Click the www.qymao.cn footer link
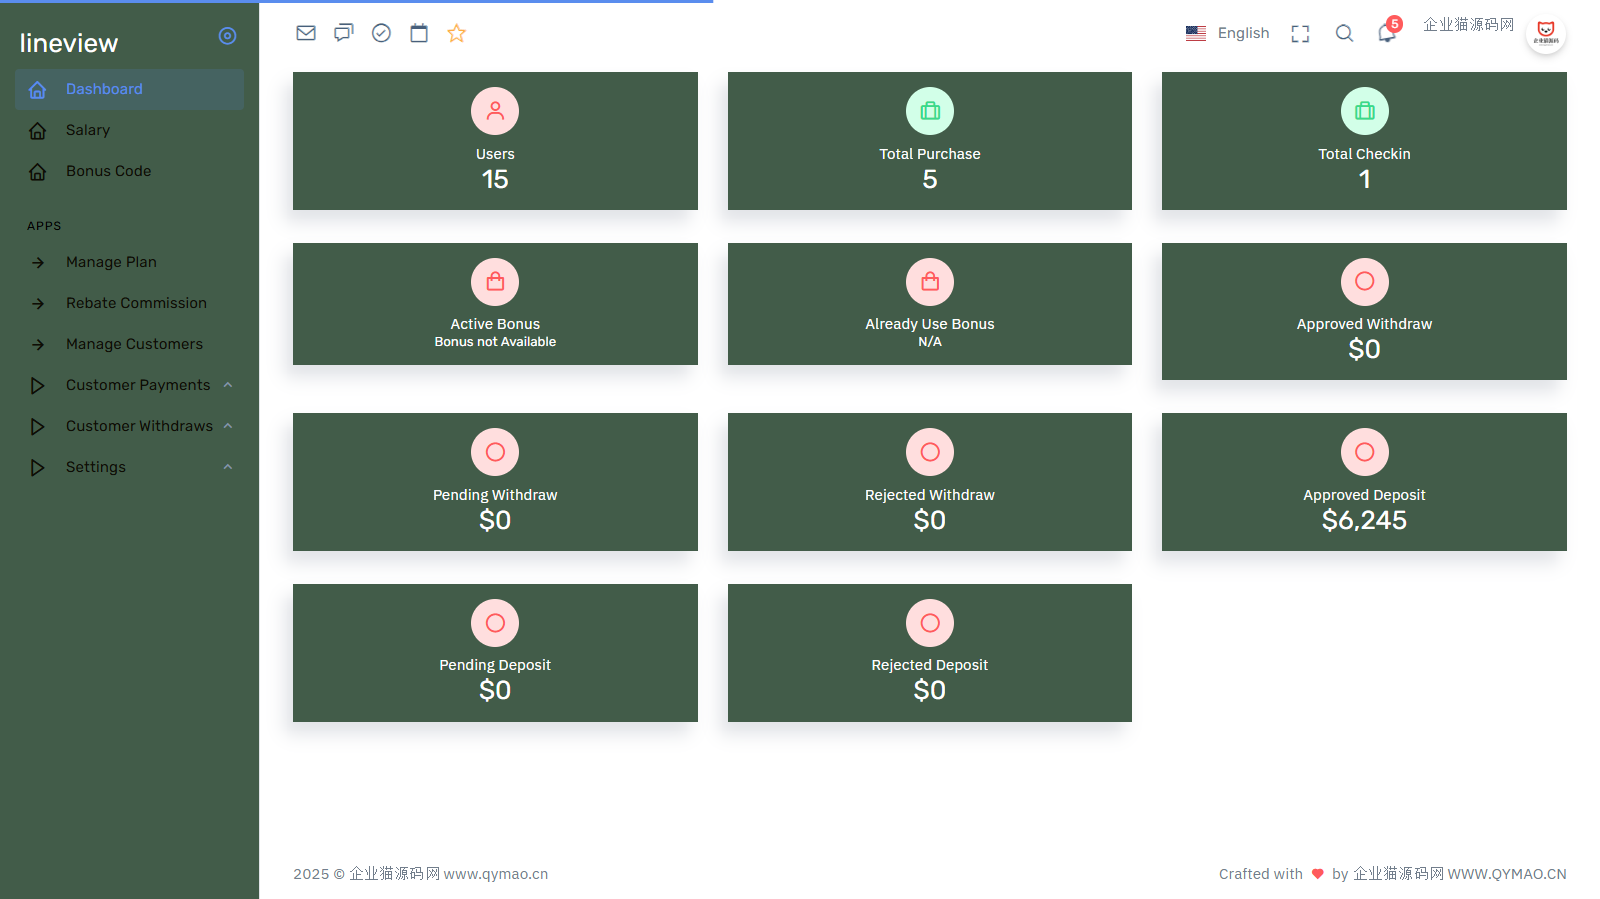This screenshot has height=899, width=1600. pos(495,874)
